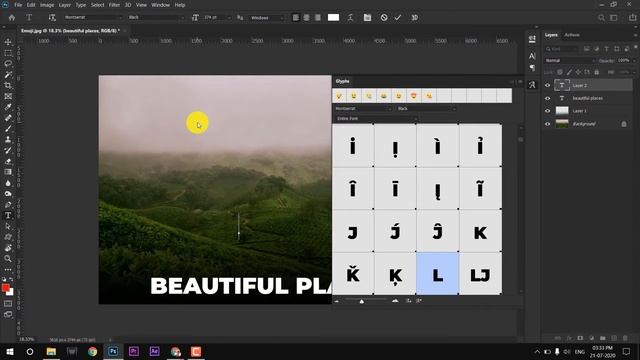Open font size dropdown
Image resolution: width=640 pixels, height=360 pixels.
[x=218, y=18]
